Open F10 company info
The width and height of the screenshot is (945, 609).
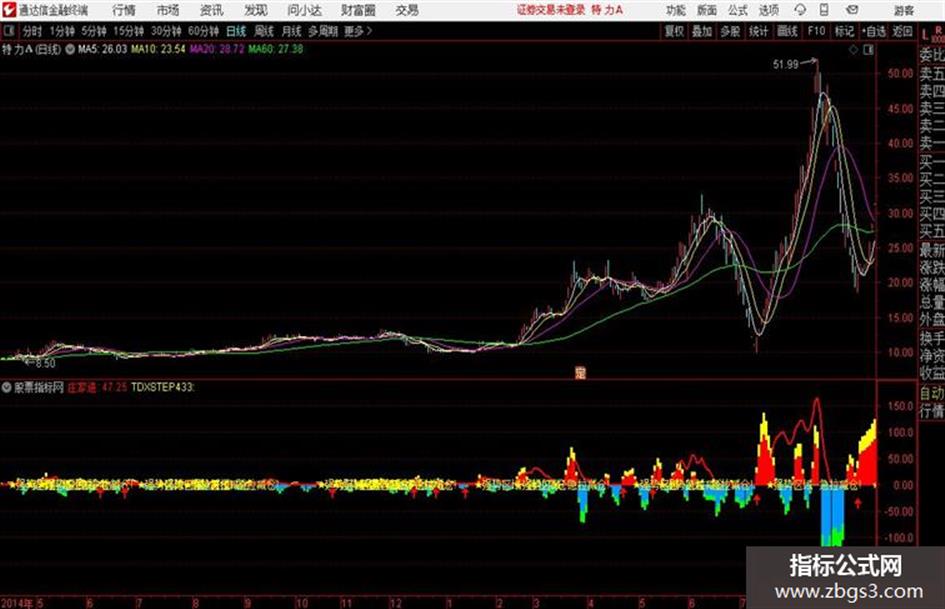[816, 31]
